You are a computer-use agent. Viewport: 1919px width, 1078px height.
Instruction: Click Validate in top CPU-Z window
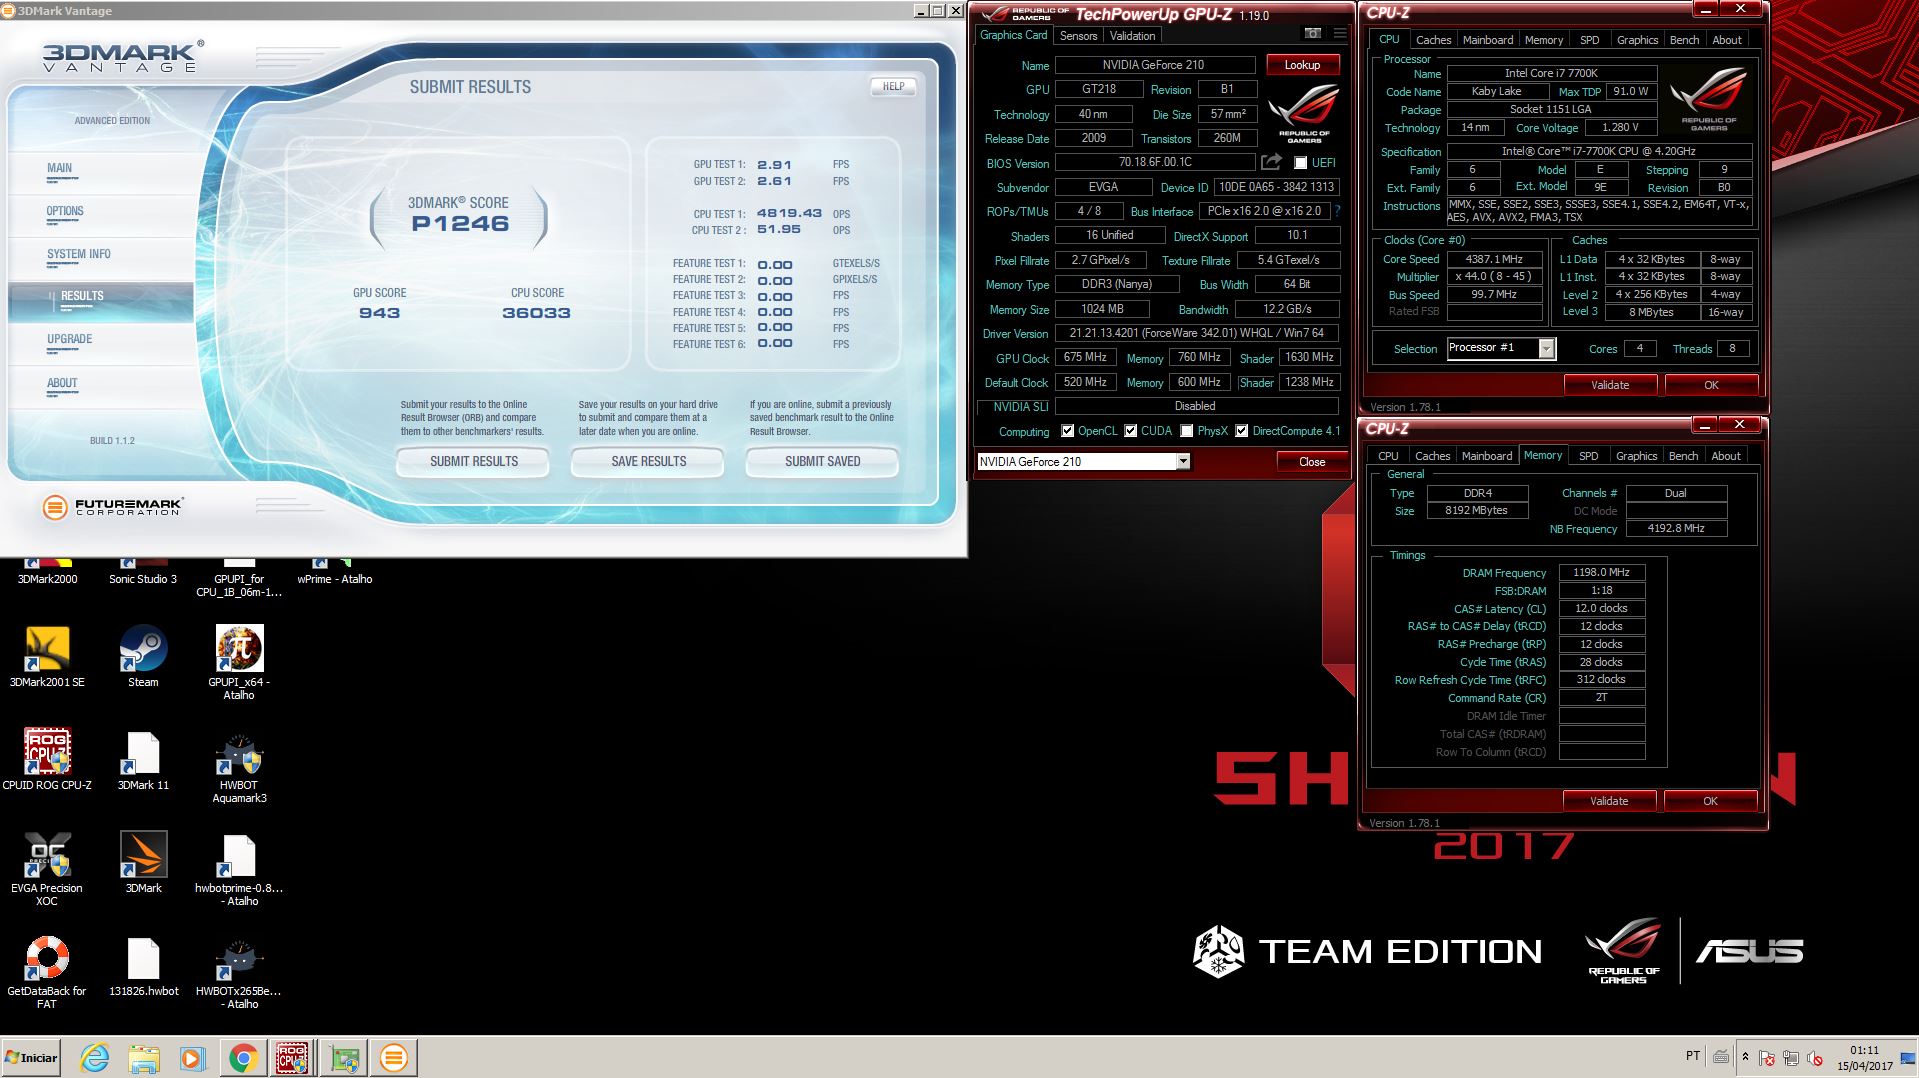(1610, 385)
